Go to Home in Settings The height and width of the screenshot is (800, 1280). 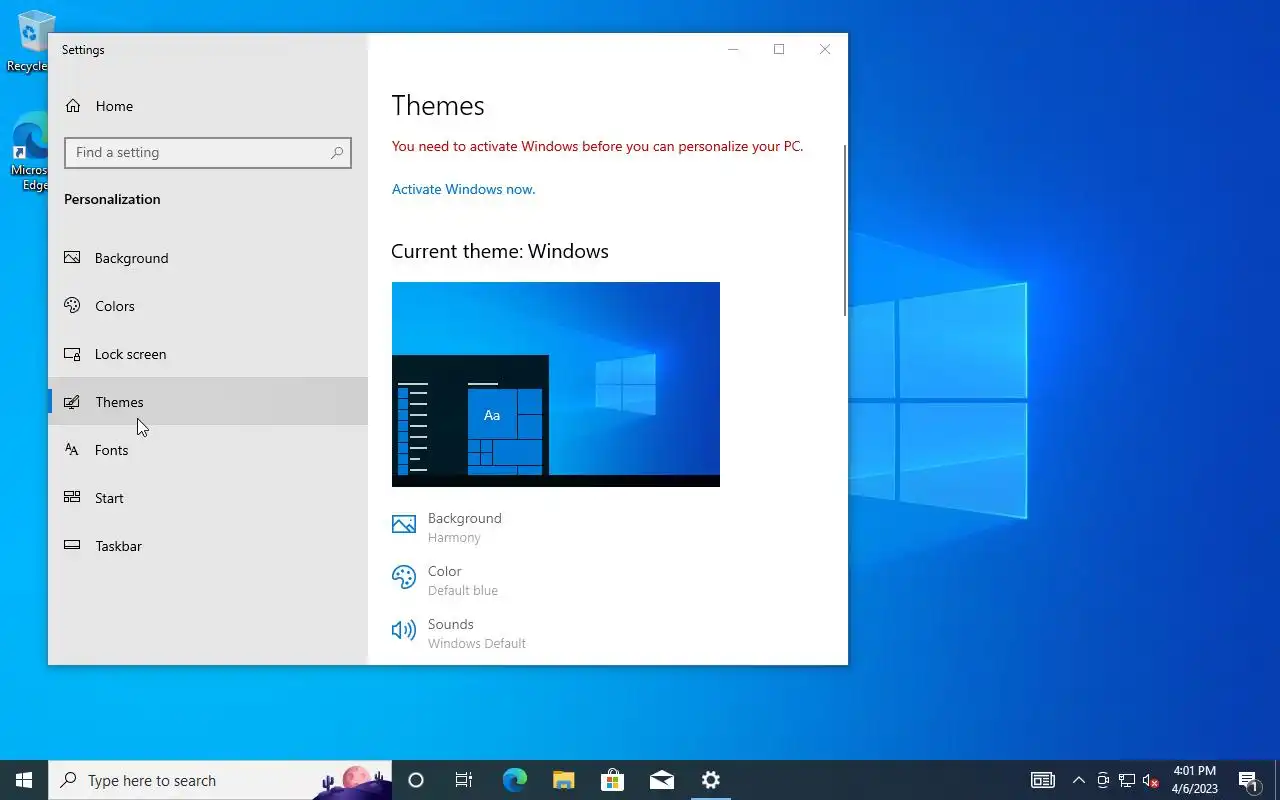point(208,106)
